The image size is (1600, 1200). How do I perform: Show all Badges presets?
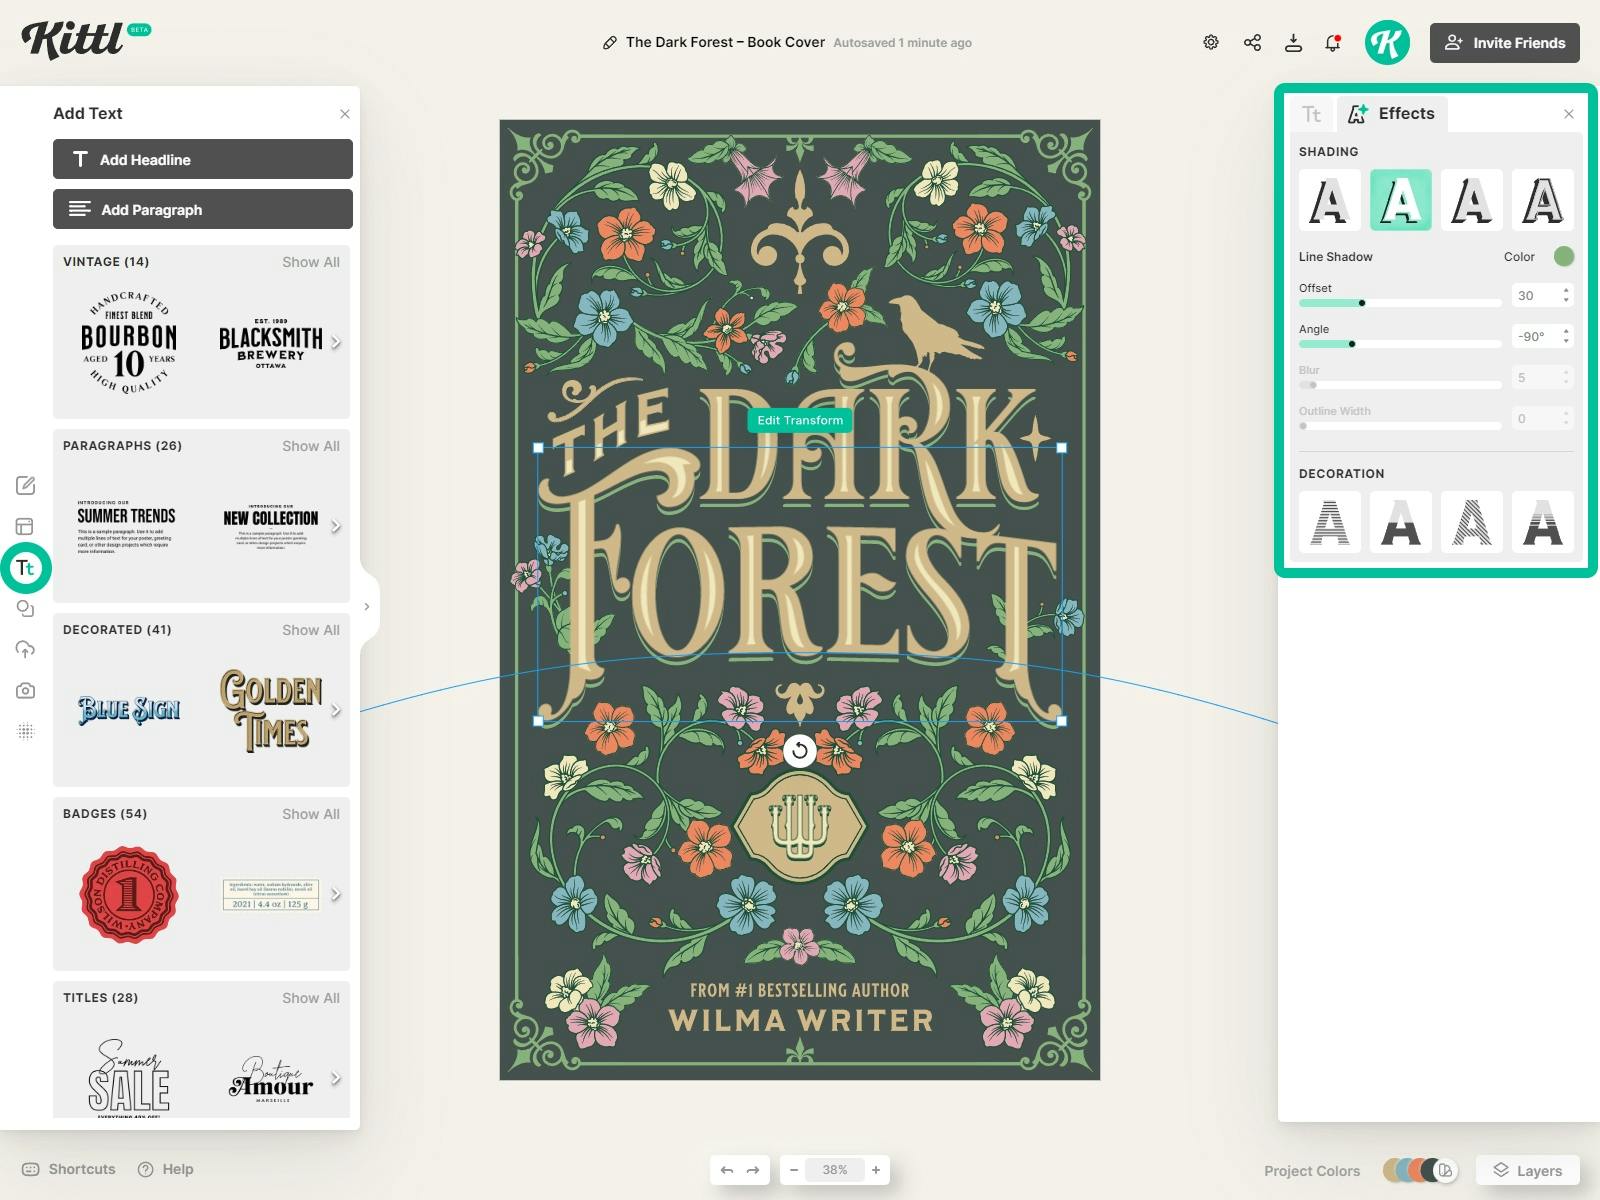(310, 814)
